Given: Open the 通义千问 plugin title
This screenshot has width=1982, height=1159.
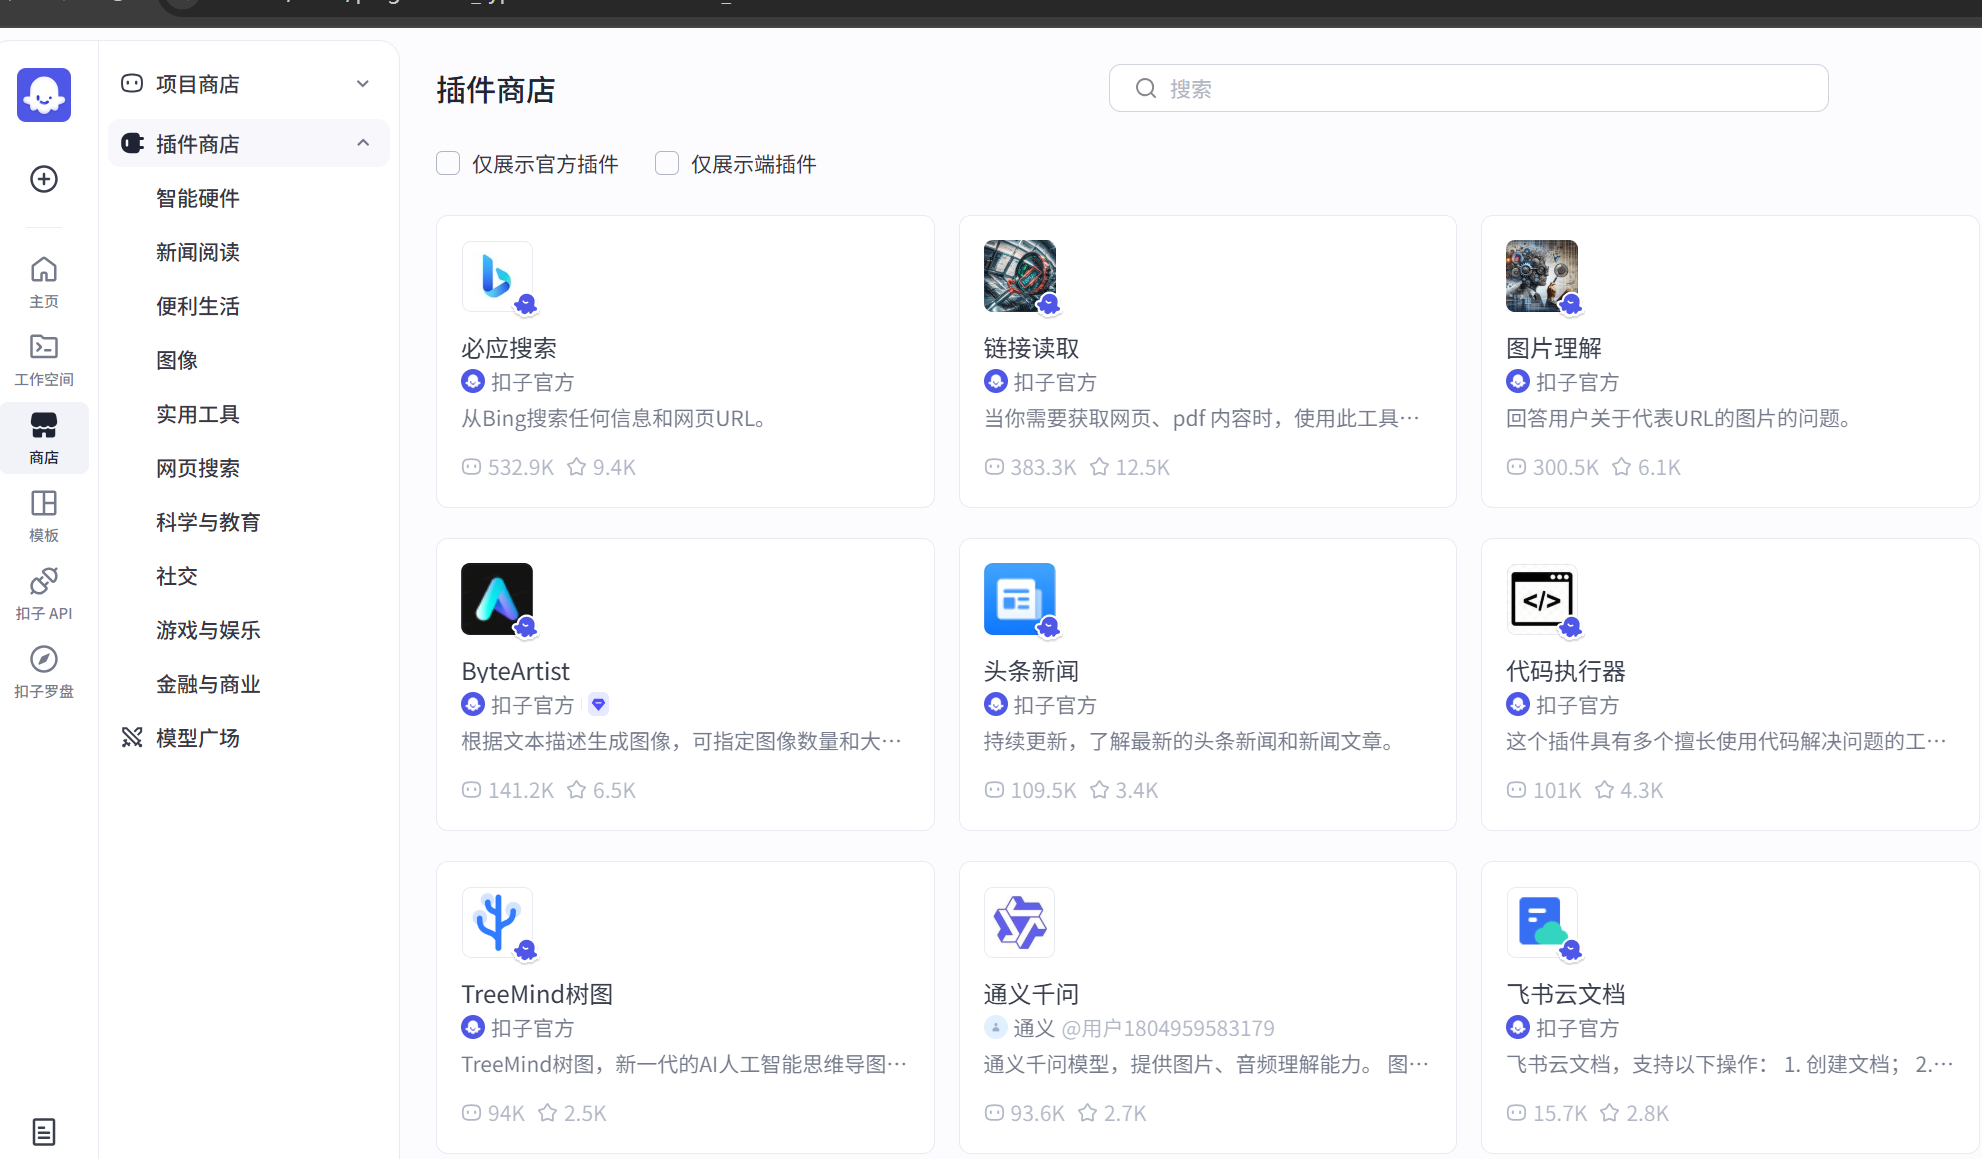Looking at the screenshot, I should tap(1032, 994).
